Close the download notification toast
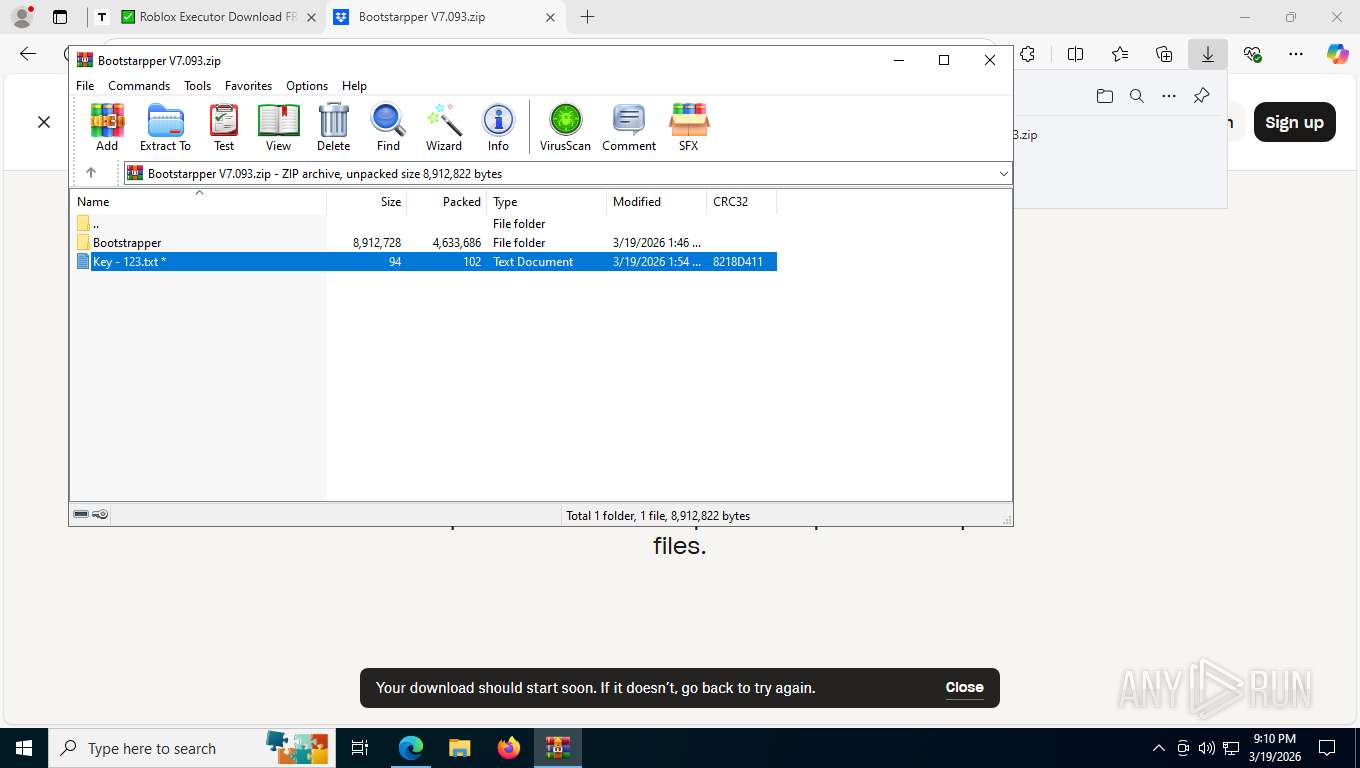The height and width of the screenshot is (768, 1360). click(964, 687)
